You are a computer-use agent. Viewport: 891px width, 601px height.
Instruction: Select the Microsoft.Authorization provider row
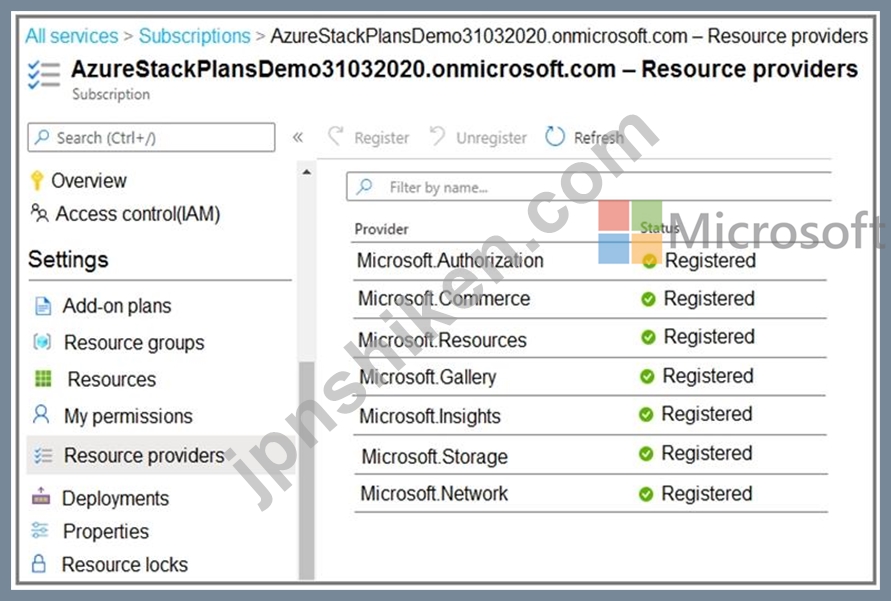coord(589,261)
